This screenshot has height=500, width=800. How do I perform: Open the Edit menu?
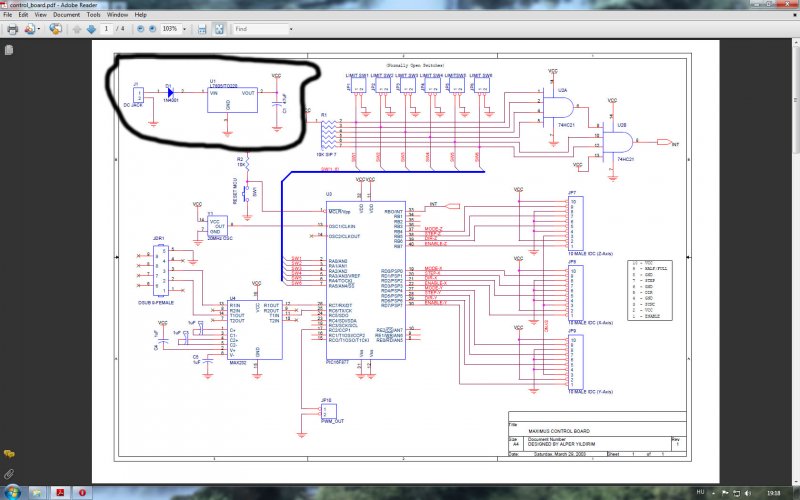(x=23, y=15)
